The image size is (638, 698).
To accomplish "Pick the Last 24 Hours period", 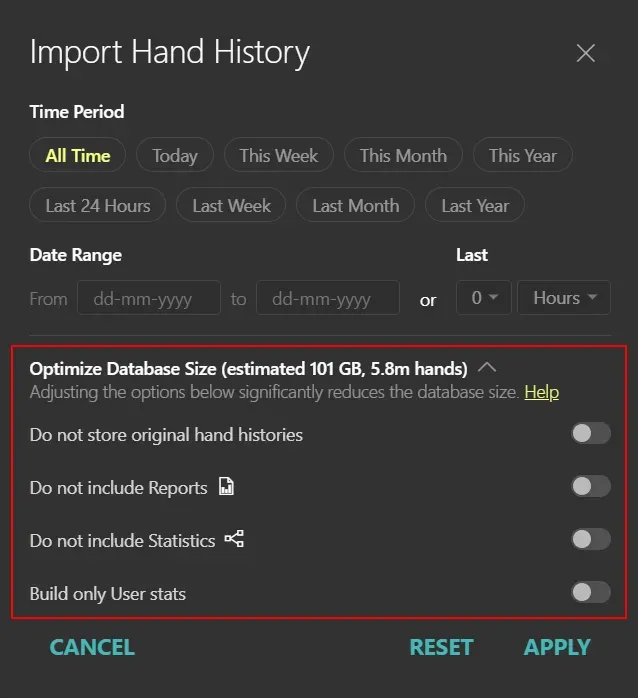I will (98, 206).
